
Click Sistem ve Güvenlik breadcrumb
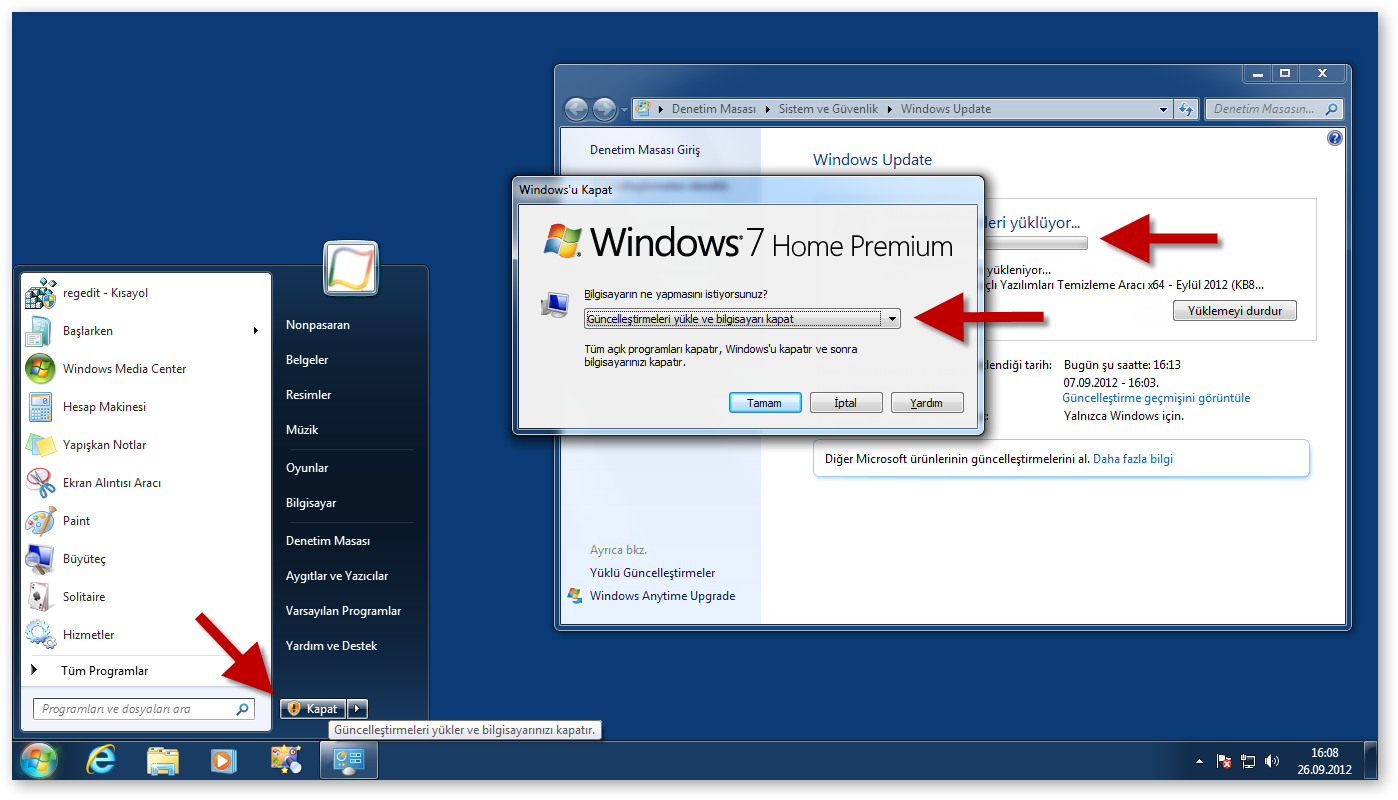coord(828,109)
